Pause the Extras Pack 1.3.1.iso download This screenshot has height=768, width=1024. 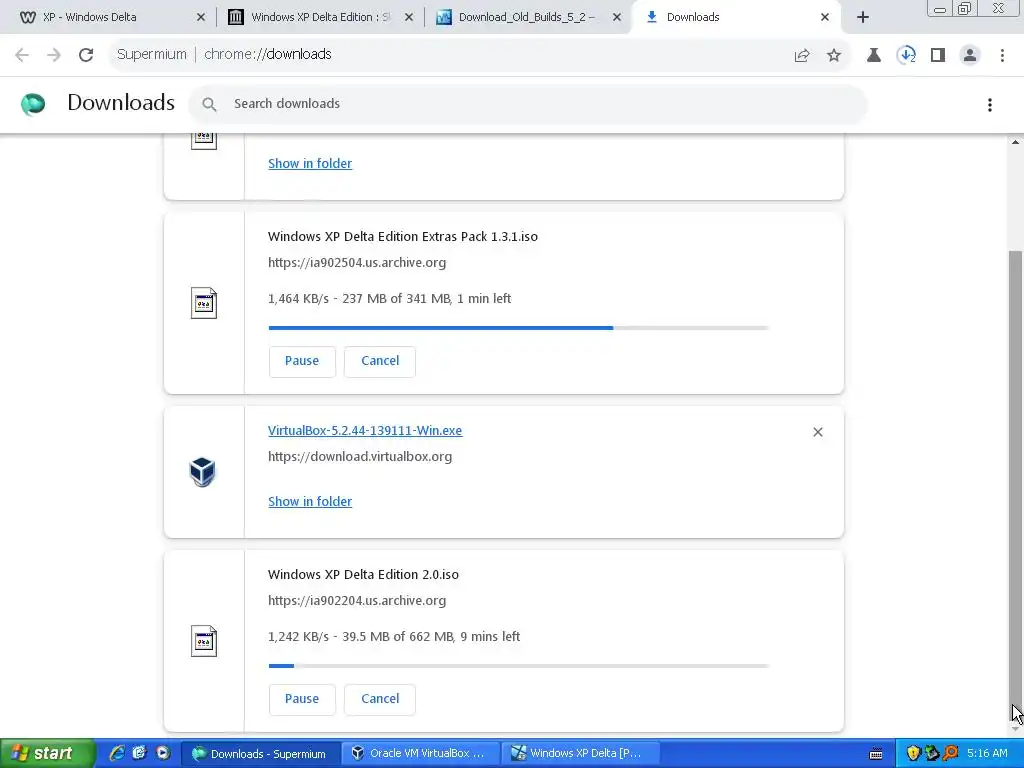(x=302, y=361)
